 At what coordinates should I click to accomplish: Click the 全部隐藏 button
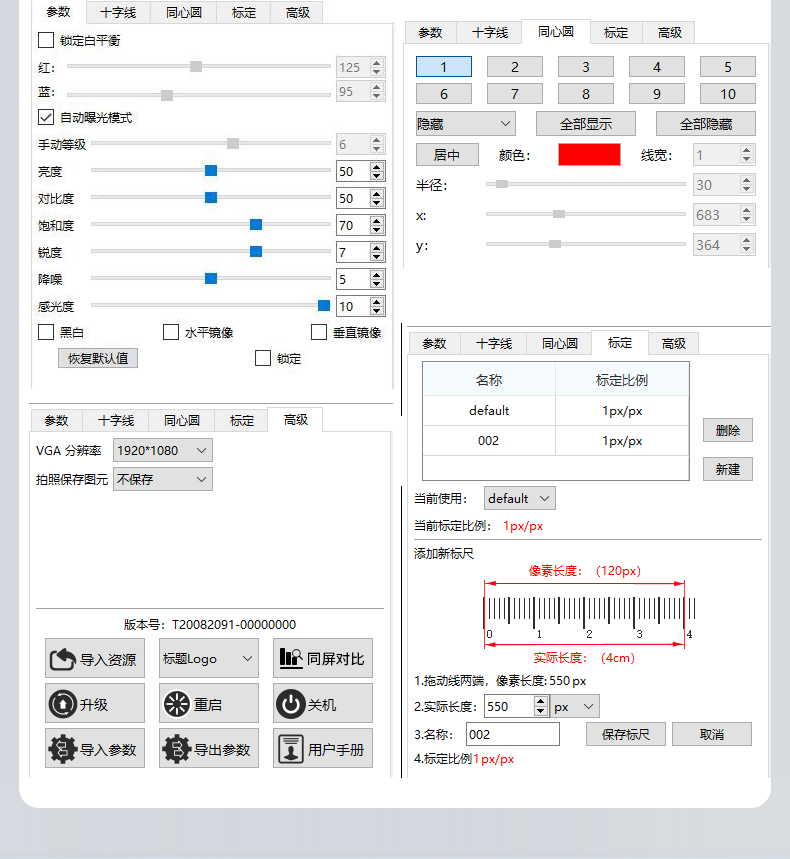click(x=706, y=124)
